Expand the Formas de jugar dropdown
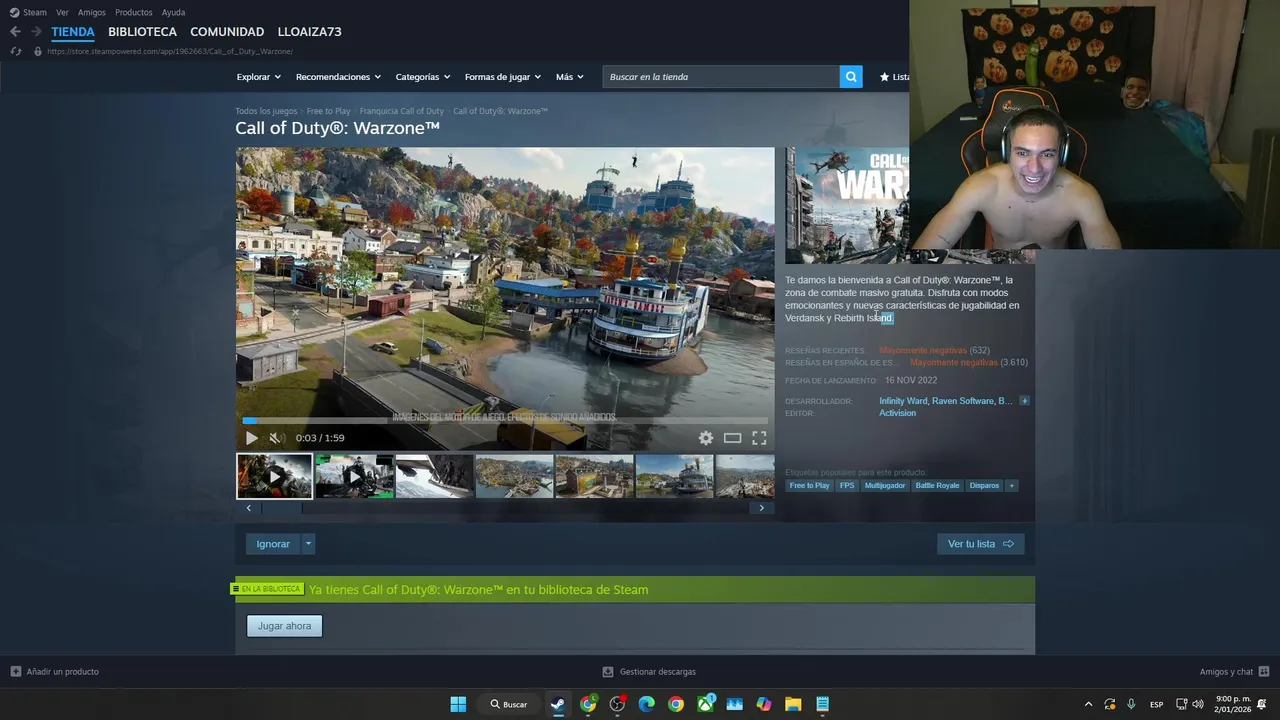The image size is (1280, 720). 502,77
